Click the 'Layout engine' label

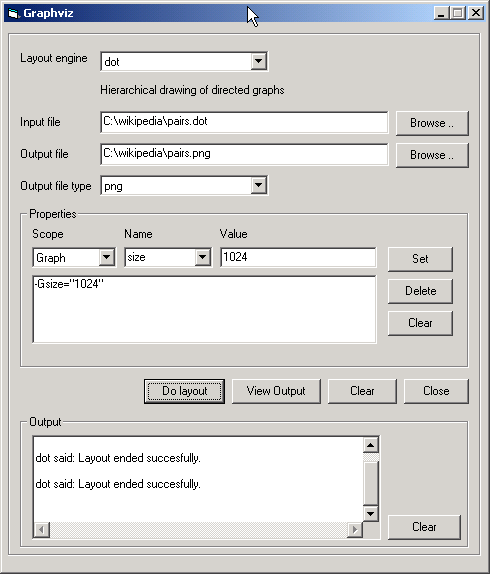pyautogui.click(x=53, y=59)
